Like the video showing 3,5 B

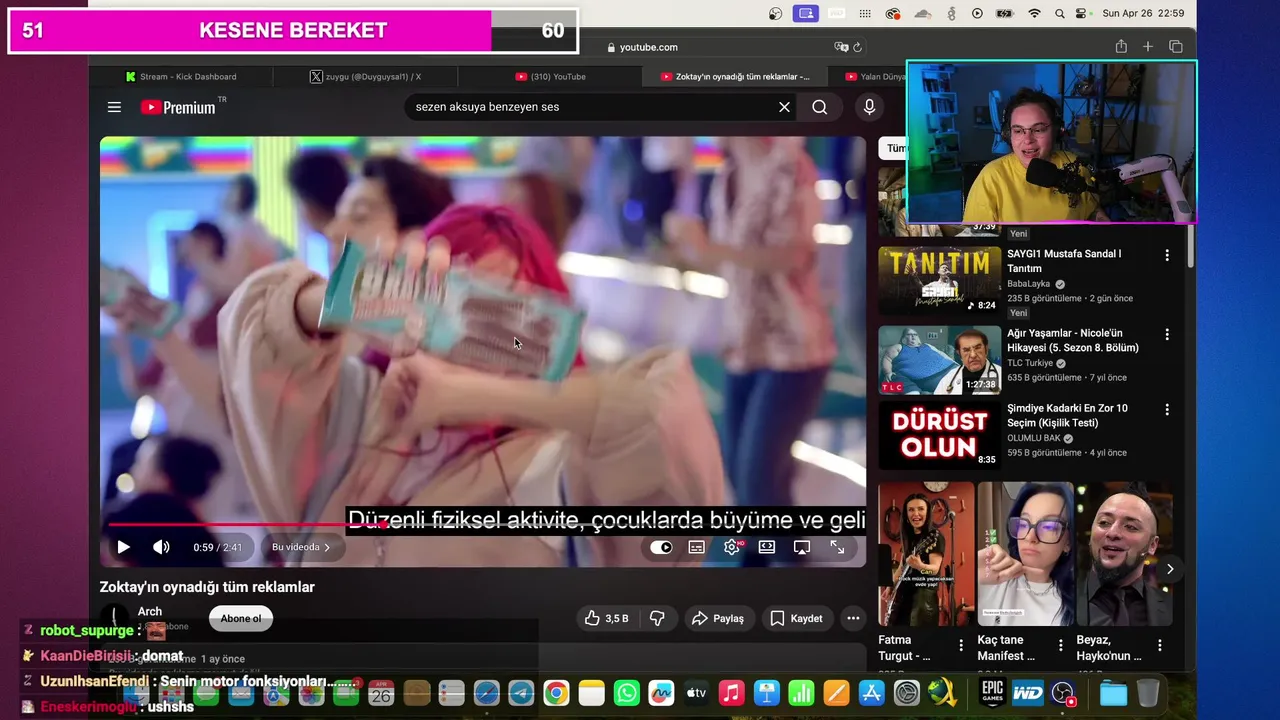(x=607, y=618)
